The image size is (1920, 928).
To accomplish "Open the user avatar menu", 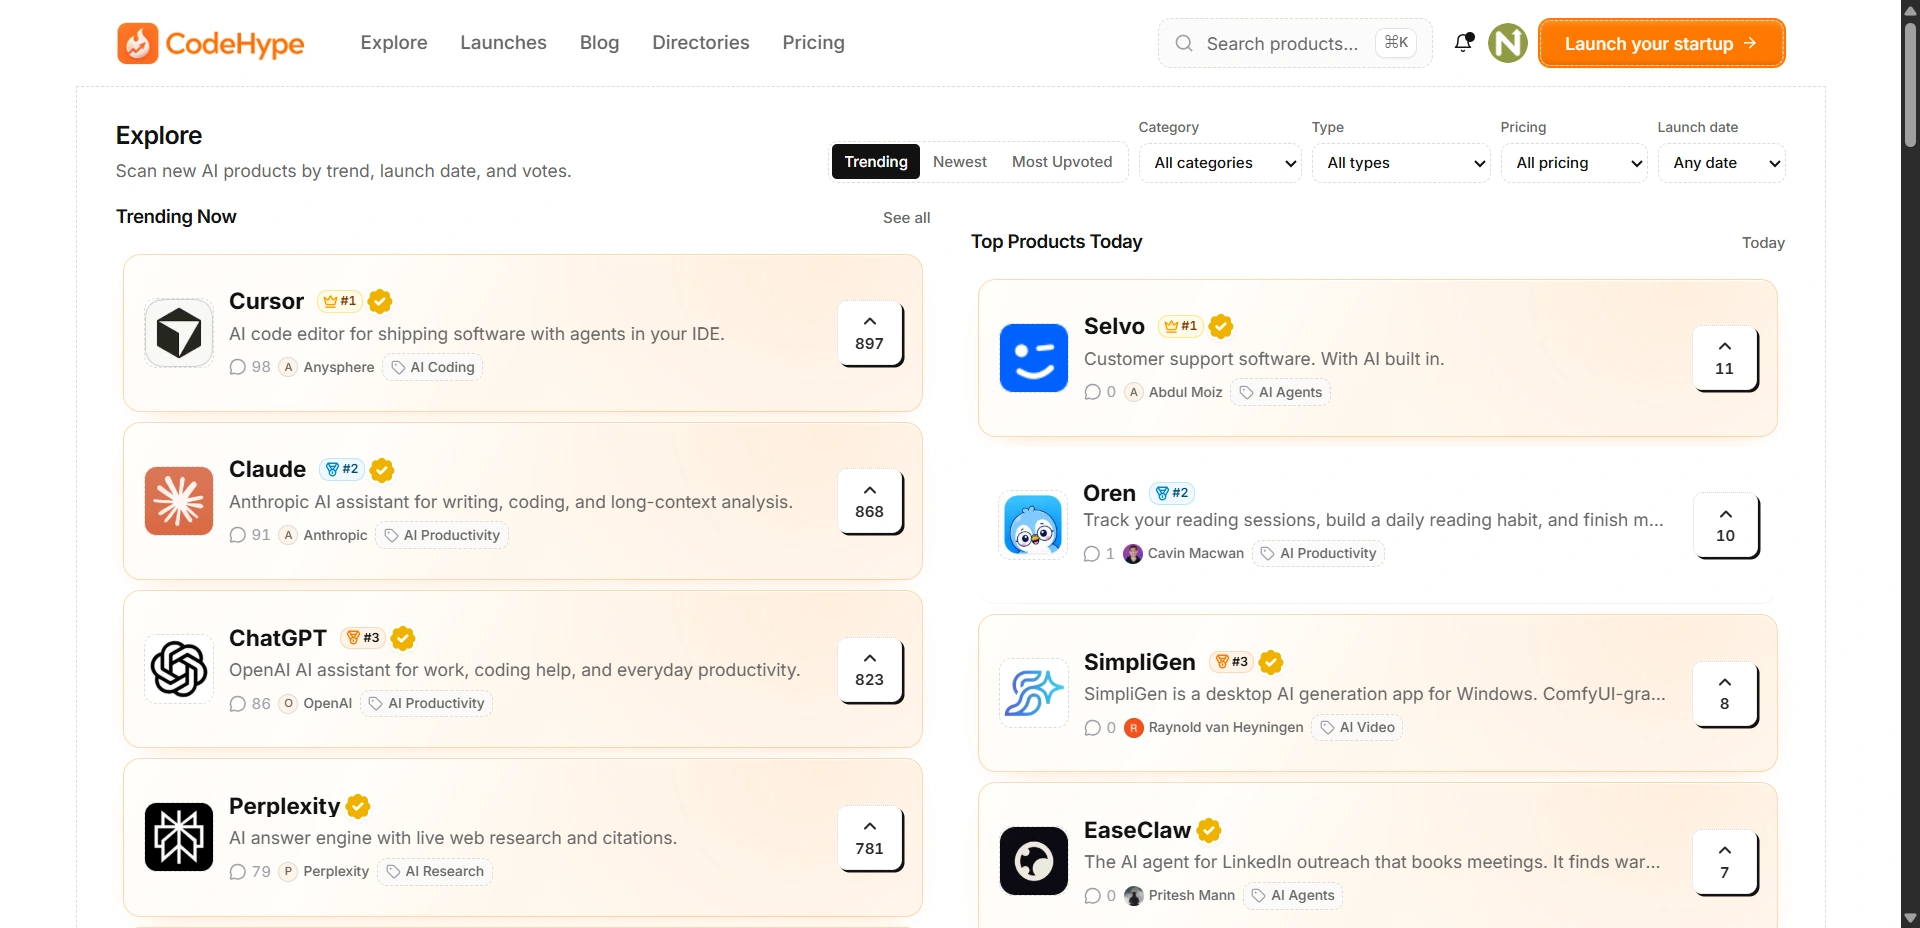I will 1507,43.
